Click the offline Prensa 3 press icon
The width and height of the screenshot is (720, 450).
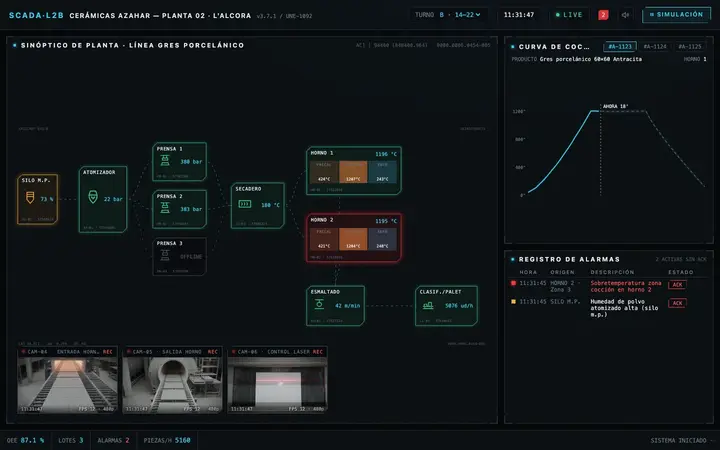tap(165, 255)
